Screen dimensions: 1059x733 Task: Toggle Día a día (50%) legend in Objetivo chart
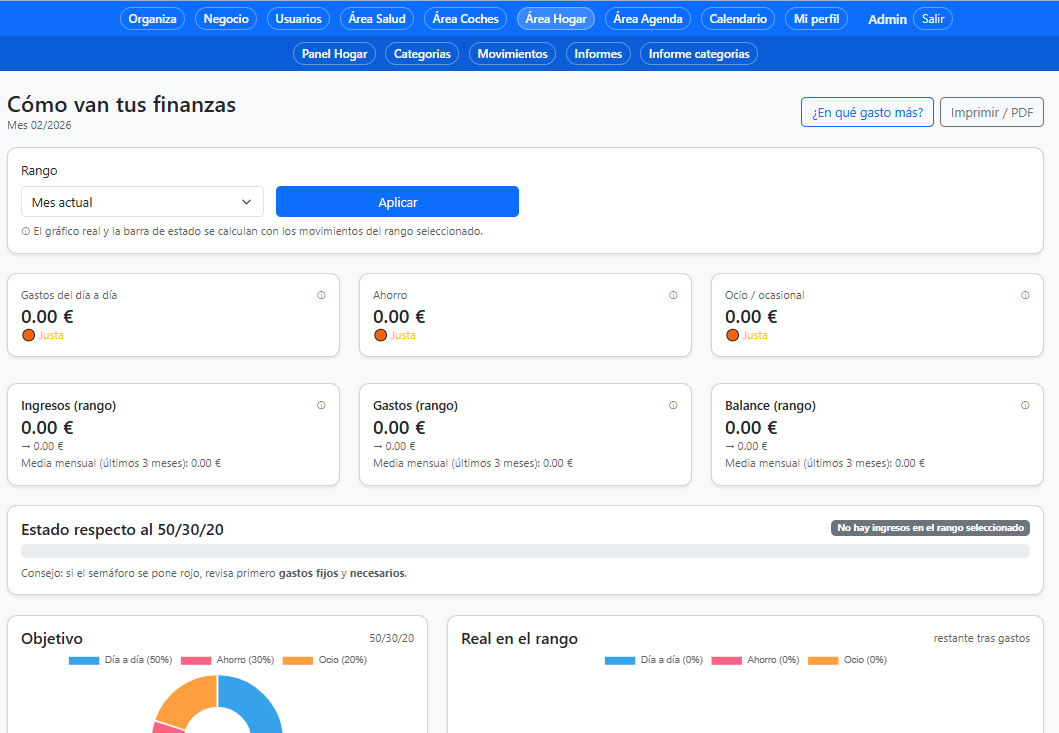[x=121, y=660]
